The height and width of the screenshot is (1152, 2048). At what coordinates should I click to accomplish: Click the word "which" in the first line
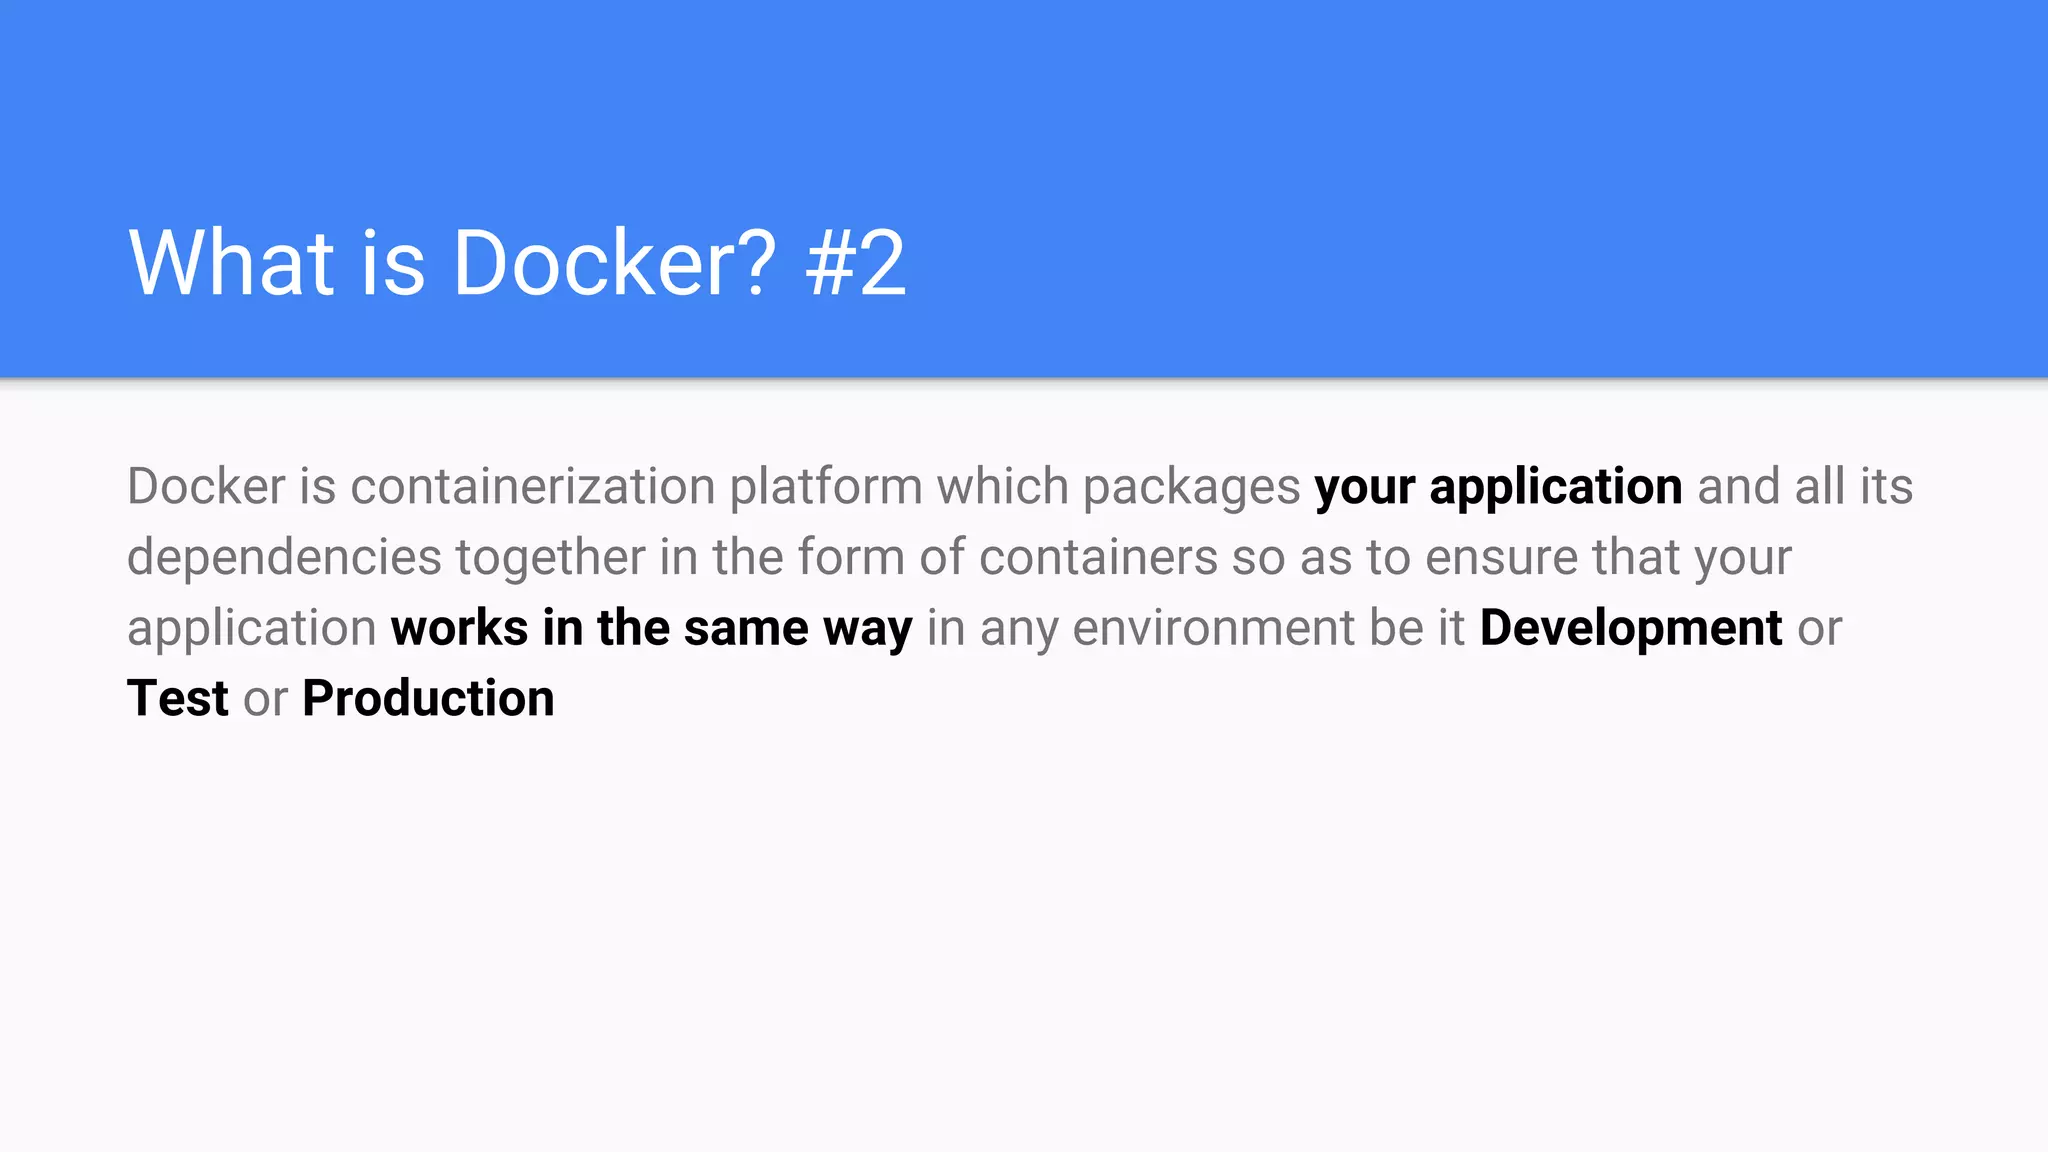1003,488
